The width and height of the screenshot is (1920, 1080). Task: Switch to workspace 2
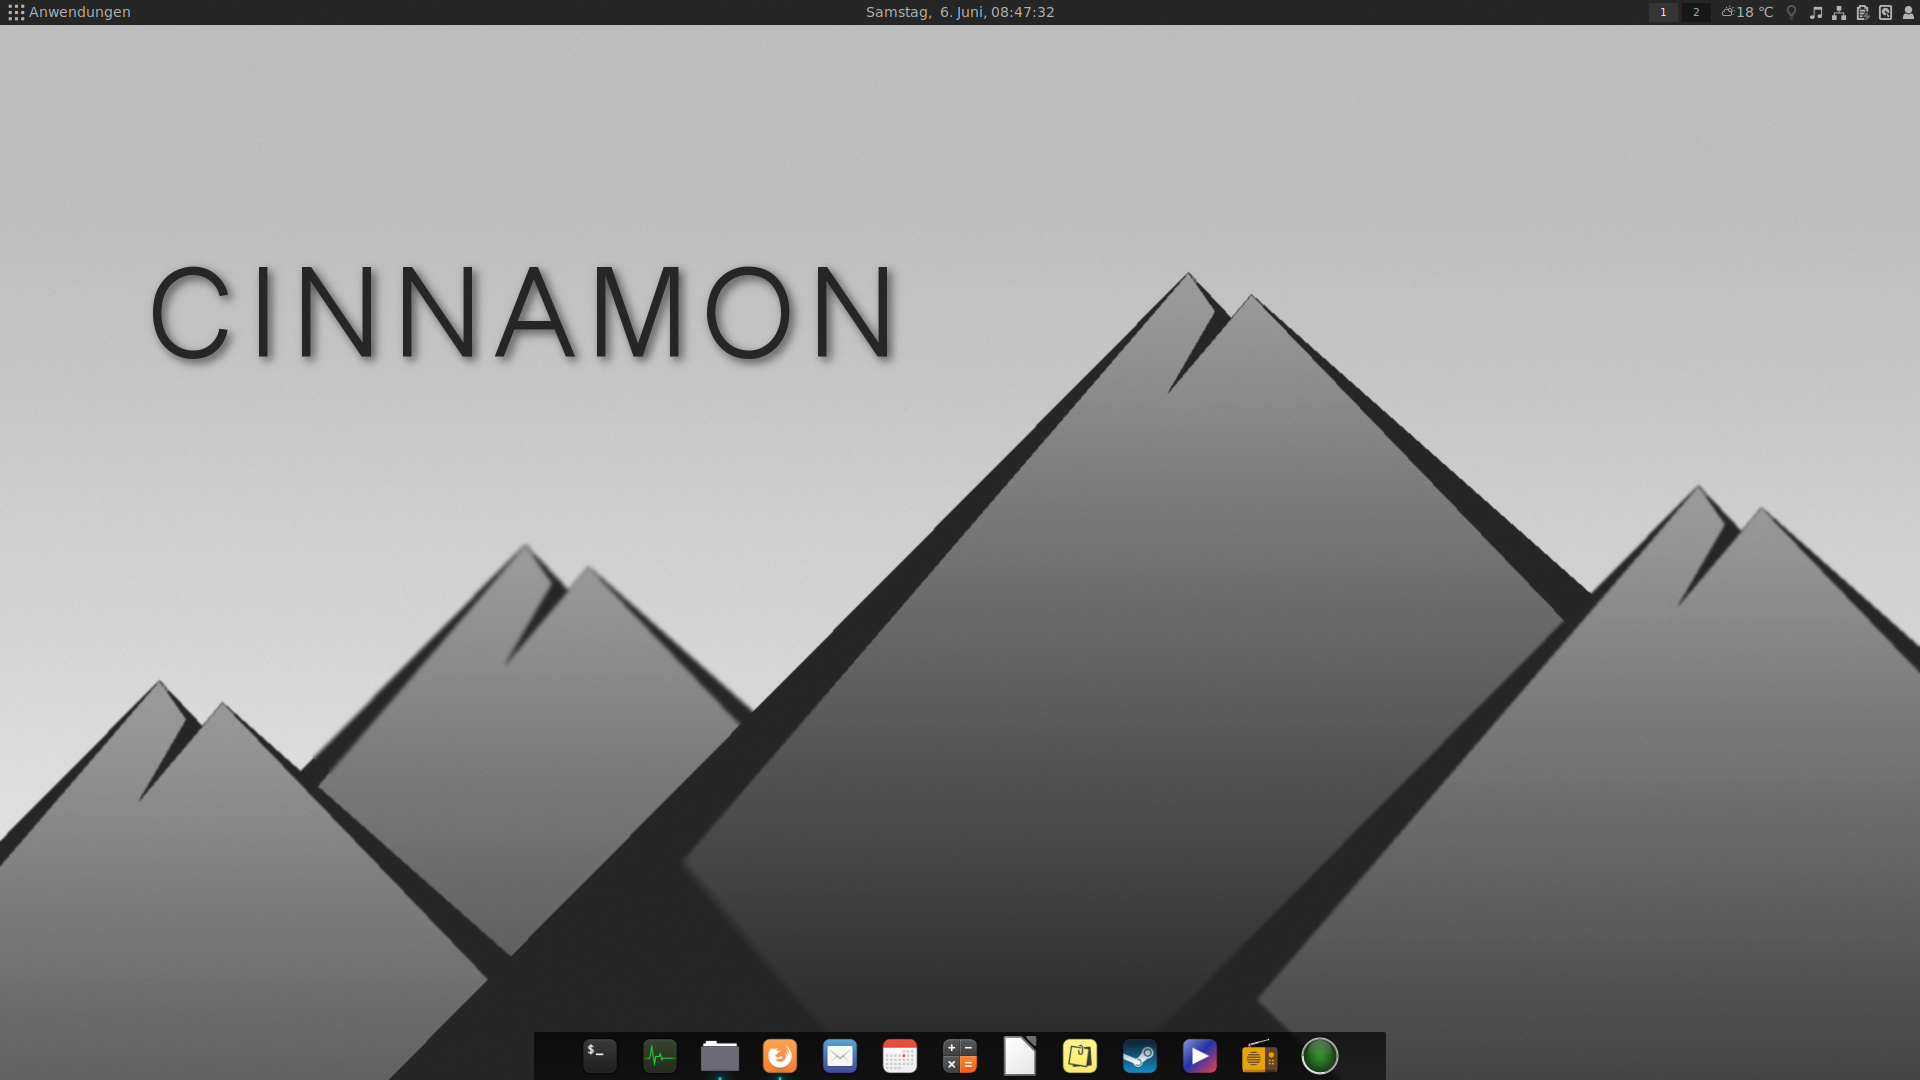click(x=1696, y=12)
